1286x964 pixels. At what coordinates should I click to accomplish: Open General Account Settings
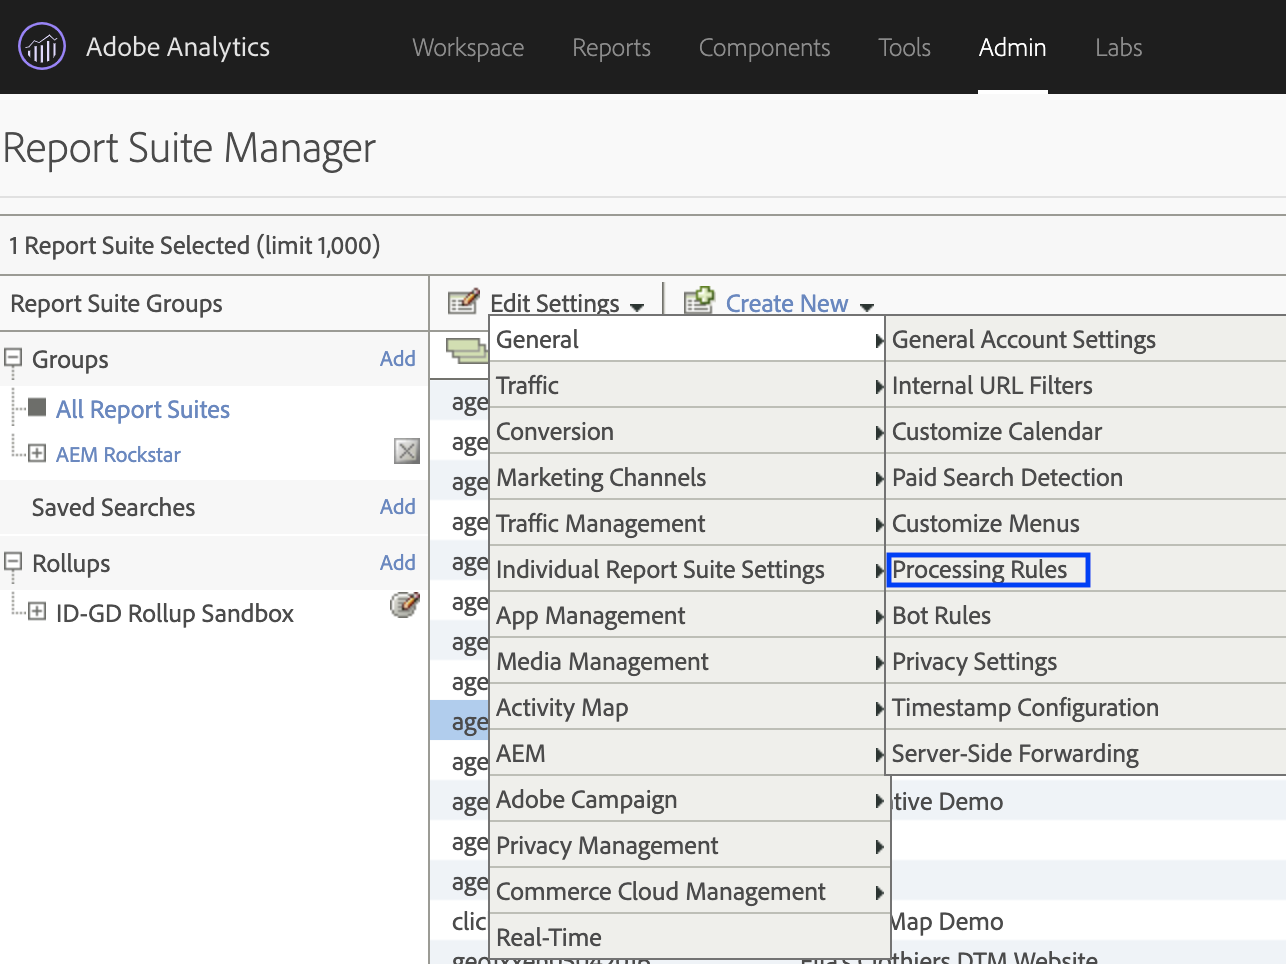[x=1086, y=339]
